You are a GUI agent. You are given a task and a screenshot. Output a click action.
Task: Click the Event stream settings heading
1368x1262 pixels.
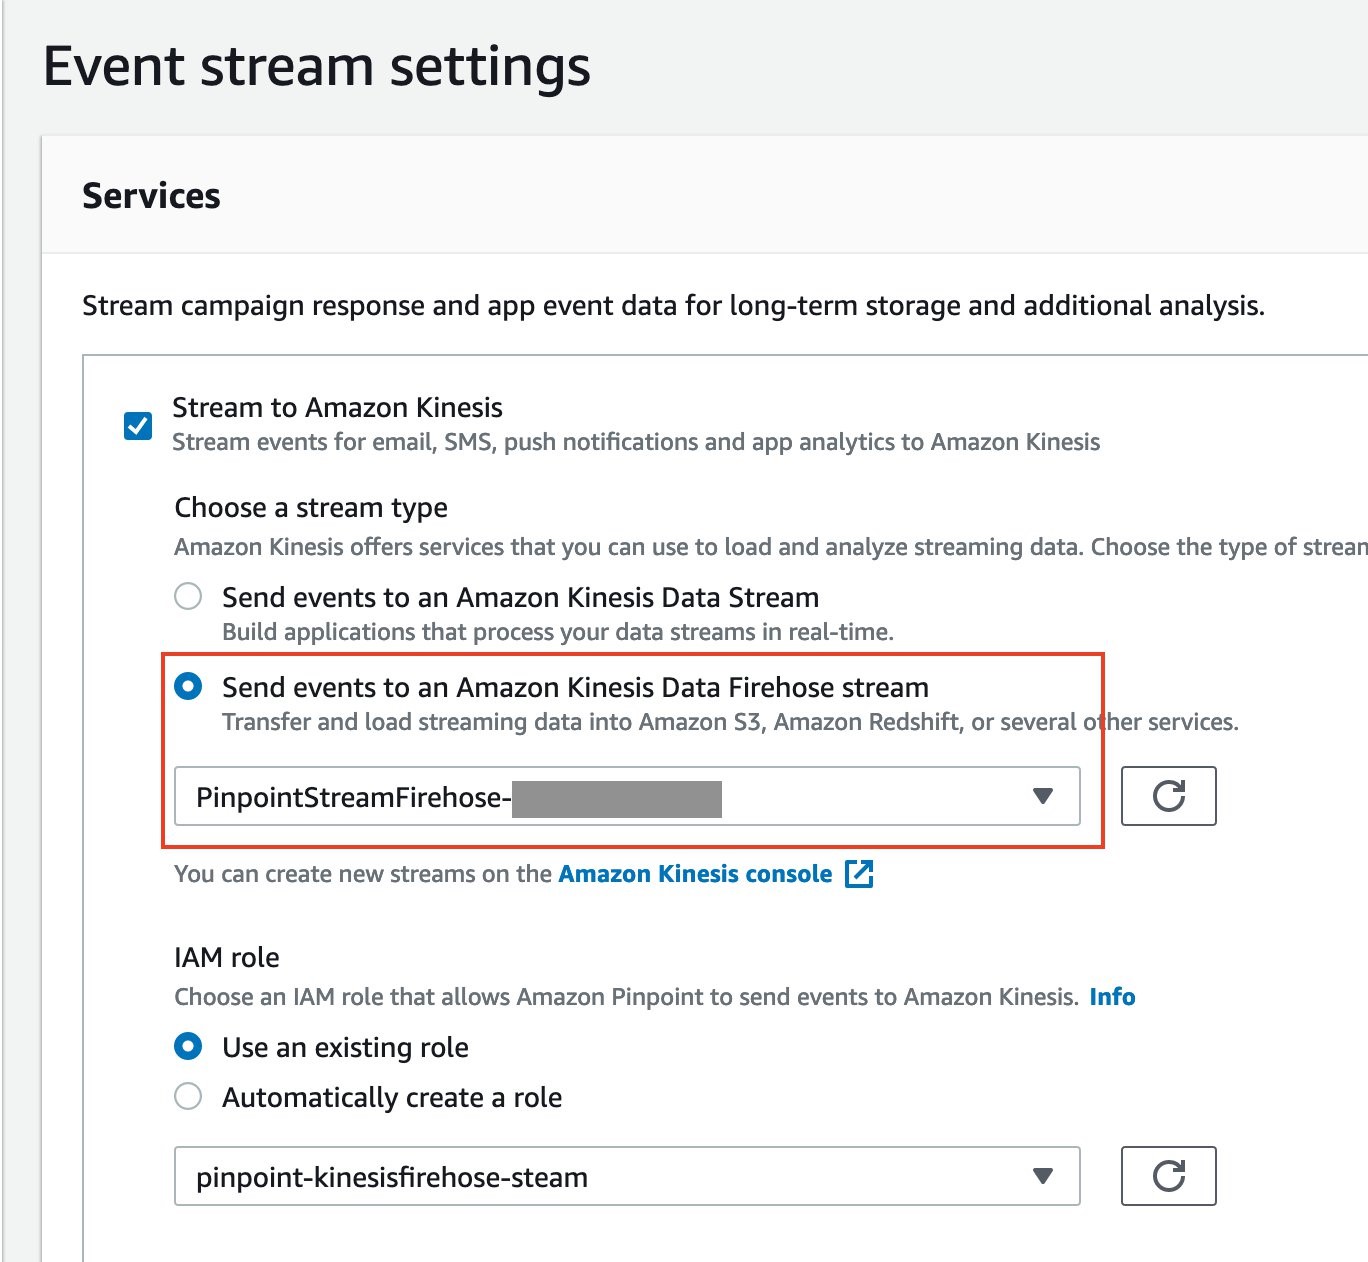tap(317, 67)
